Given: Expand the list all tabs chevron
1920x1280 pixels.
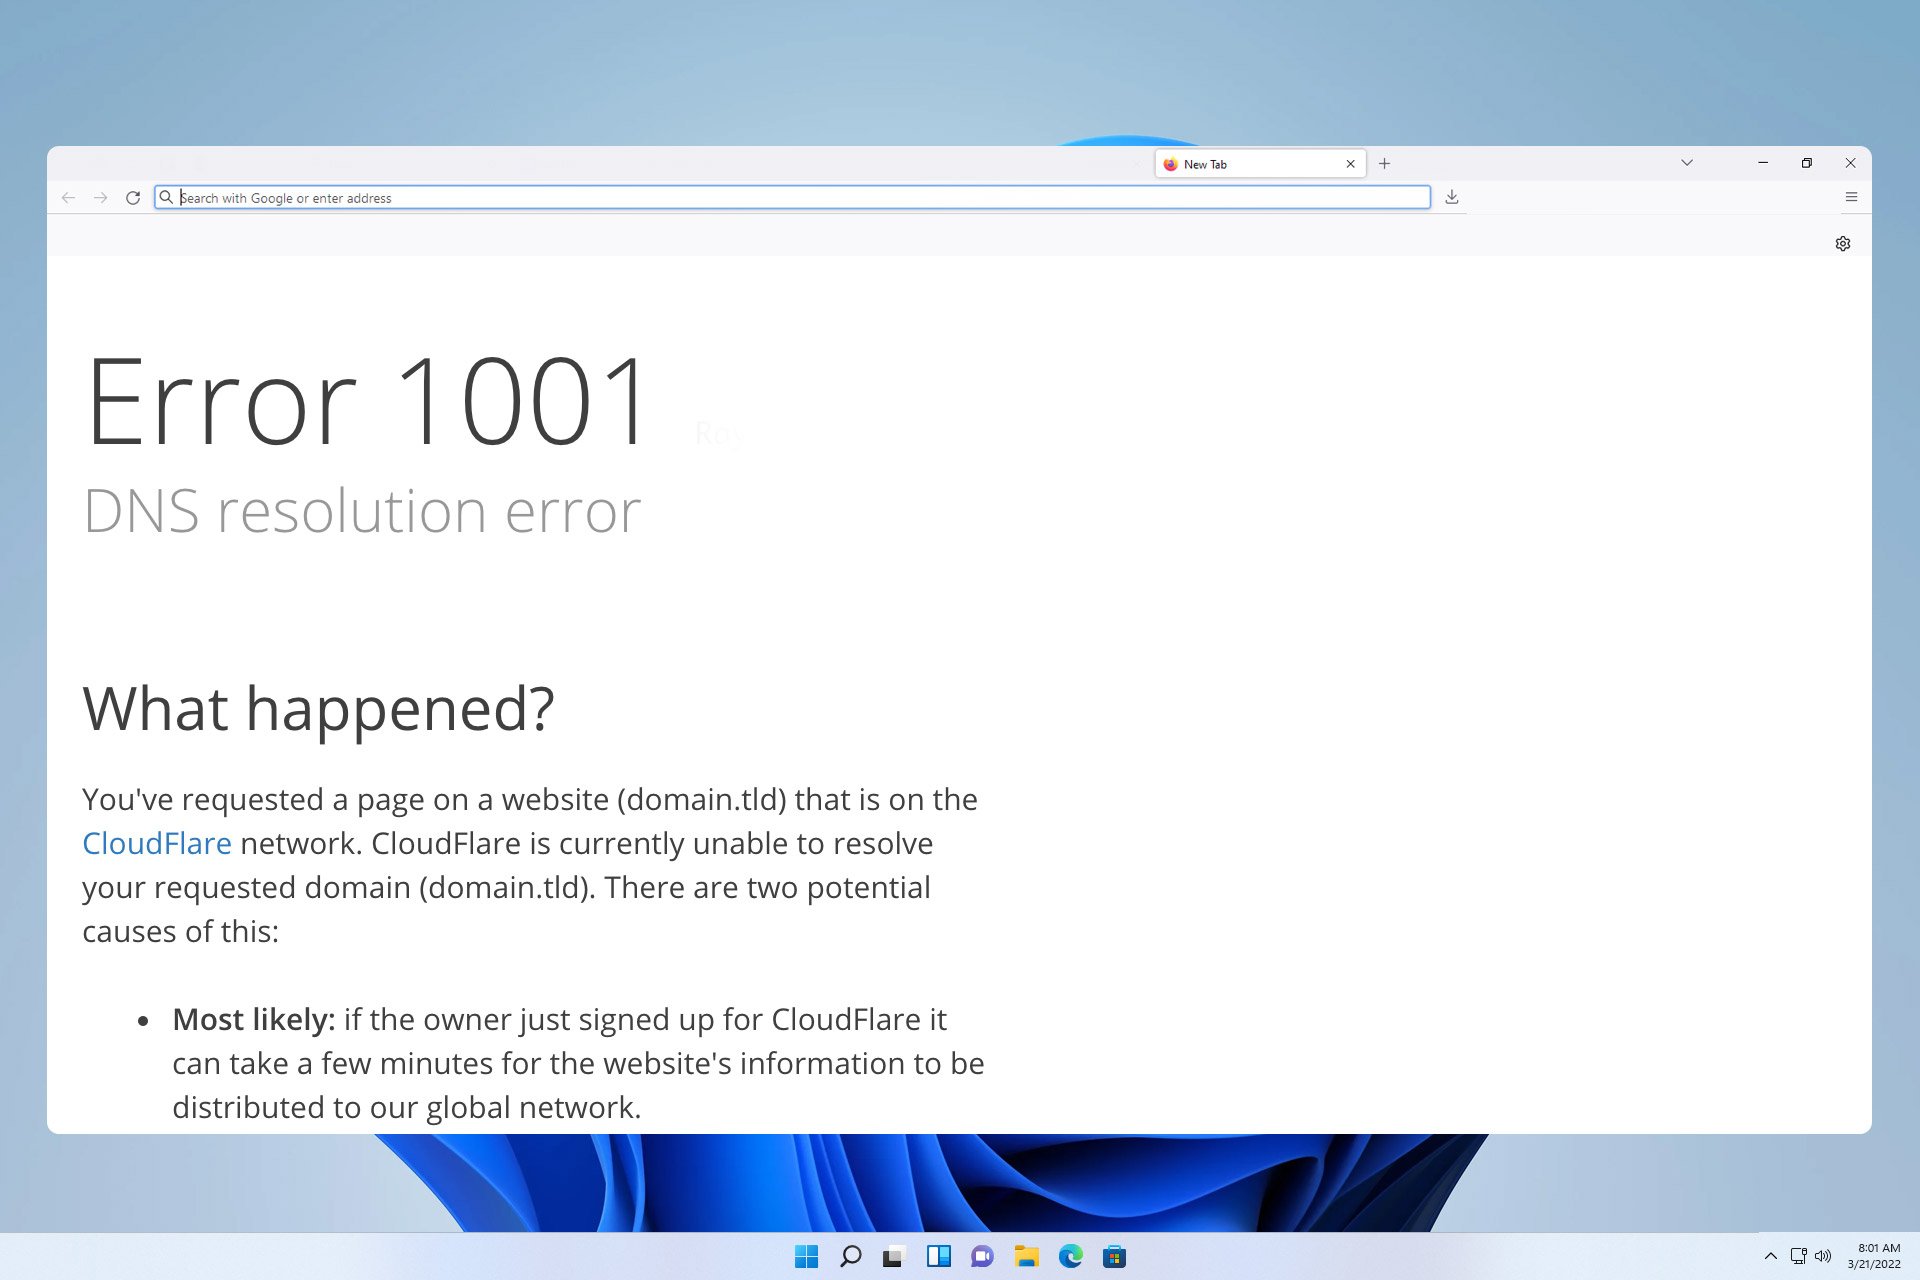Looking at the screenshot, I should [x=1687, y=163].
